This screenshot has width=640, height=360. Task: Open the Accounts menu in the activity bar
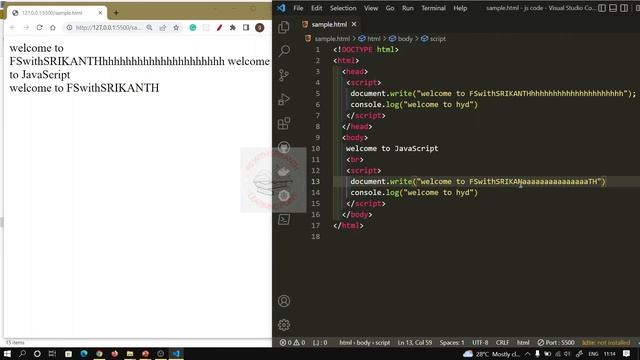(x=284, y=301)
